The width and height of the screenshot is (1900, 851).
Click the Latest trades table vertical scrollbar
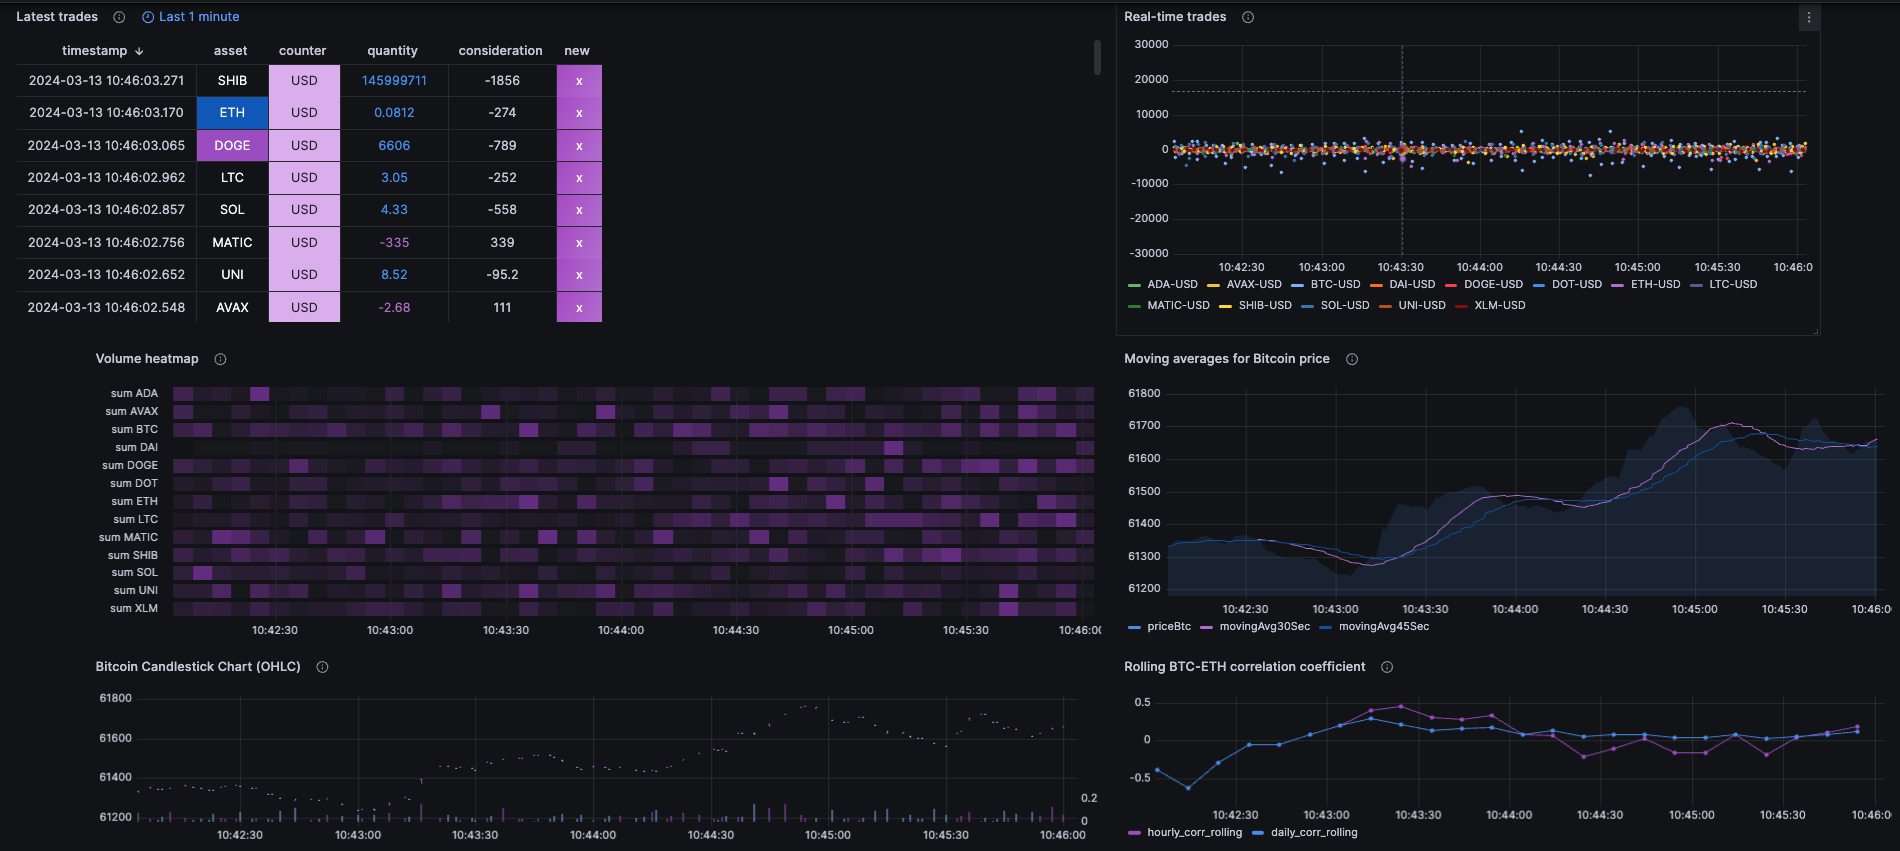point(1097,57)
